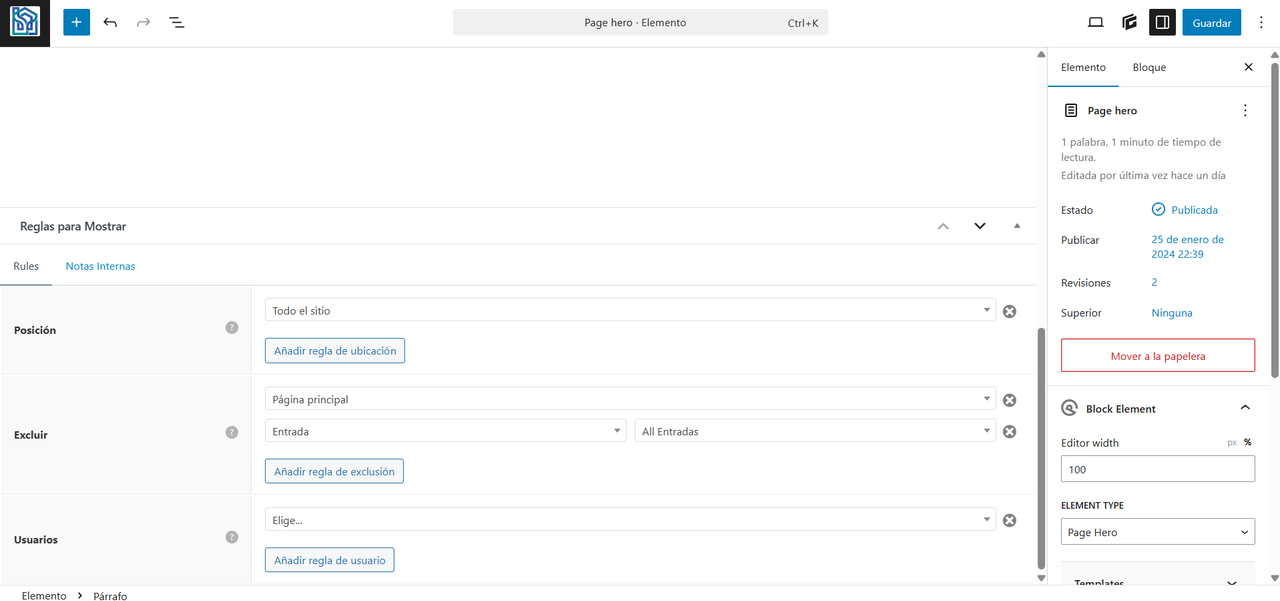This screenshot has height=601, width=1280.
Task: Open the Page hero actions menu
Action: pos(1245,110)
